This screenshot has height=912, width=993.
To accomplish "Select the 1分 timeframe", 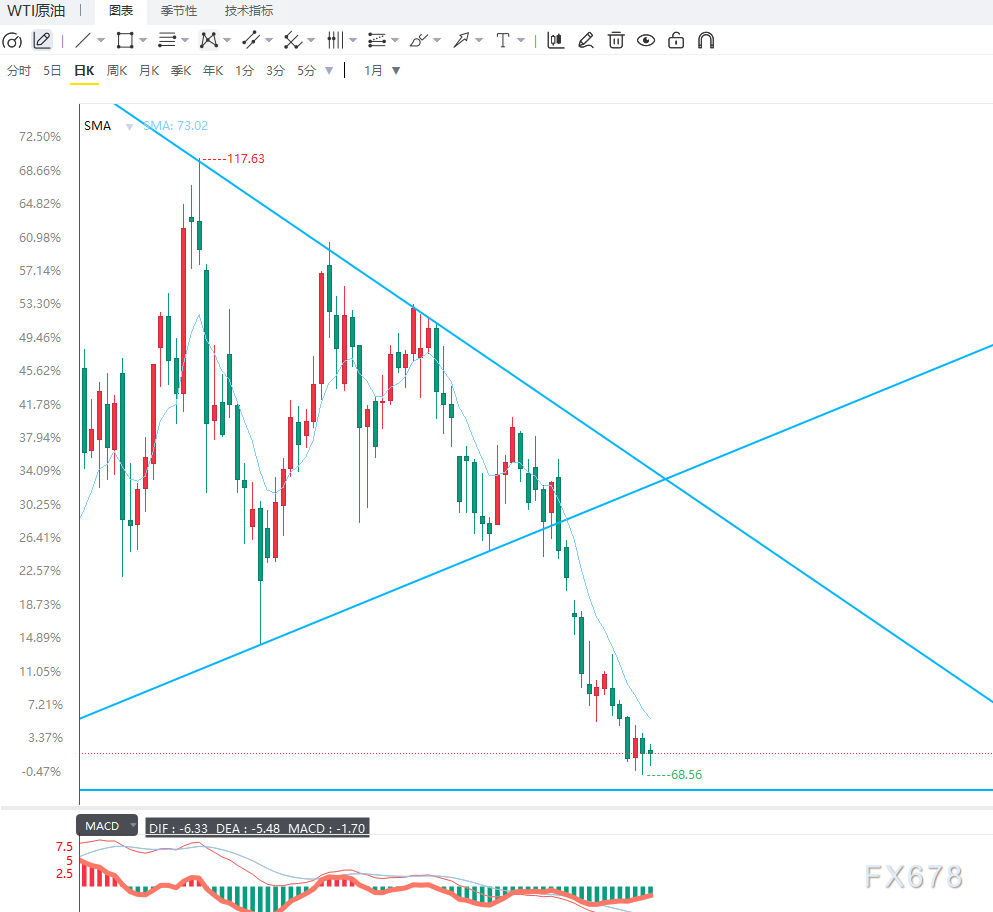I will (x=244, y=70).
